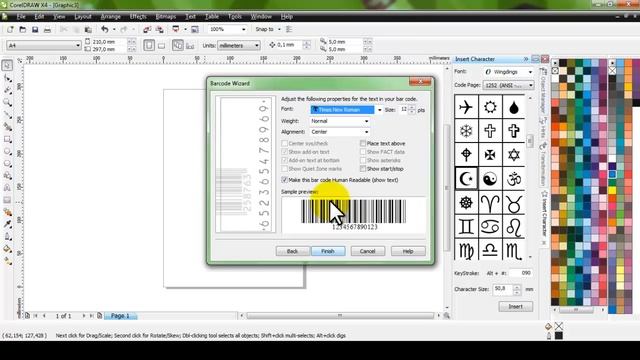The image size is (640, 360).
Task: Select the Cancer zodiac character
Action: point(490,226)
